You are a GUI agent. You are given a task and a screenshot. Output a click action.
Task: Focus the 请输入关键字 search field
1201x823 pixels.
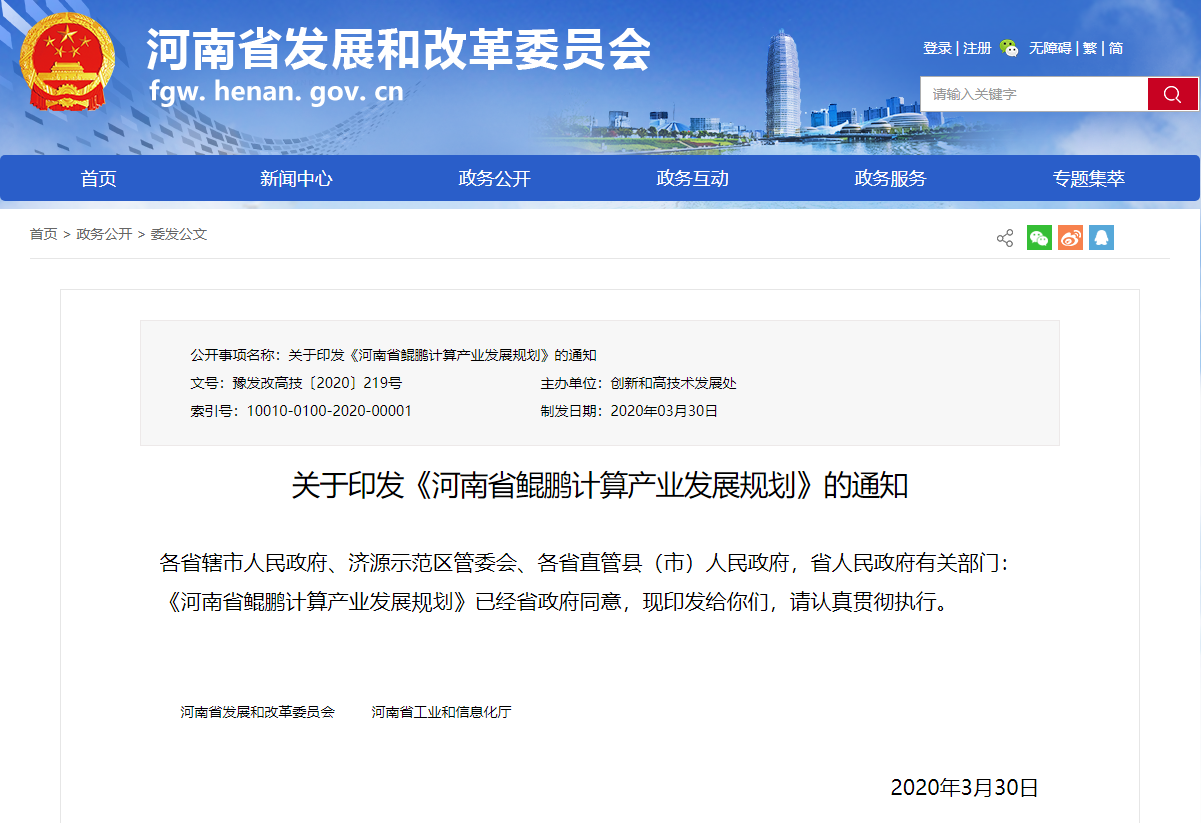pyautogui.click(x=1033, y=94)
